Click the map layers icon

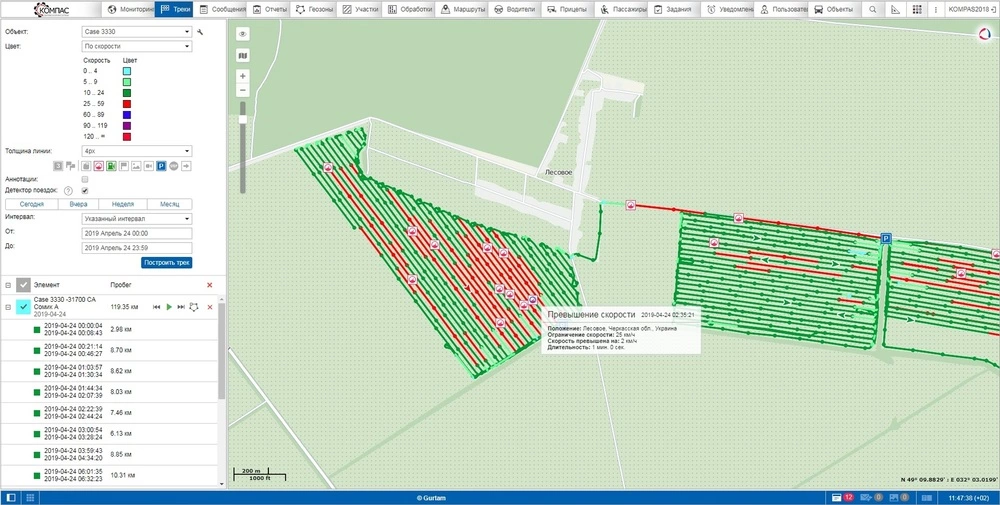[x=243, y=56]
